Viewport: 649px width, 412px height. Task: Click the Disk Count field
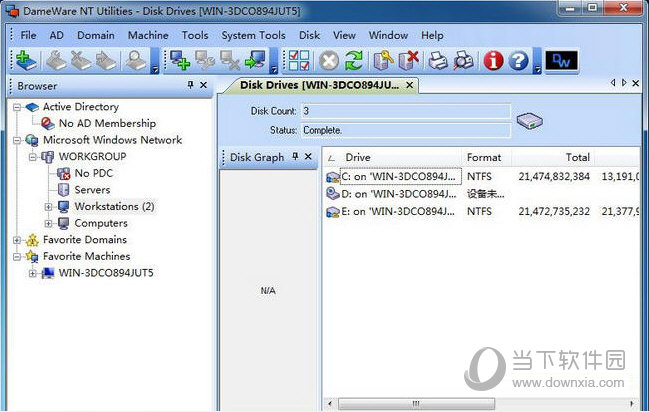tap(406, 111)
